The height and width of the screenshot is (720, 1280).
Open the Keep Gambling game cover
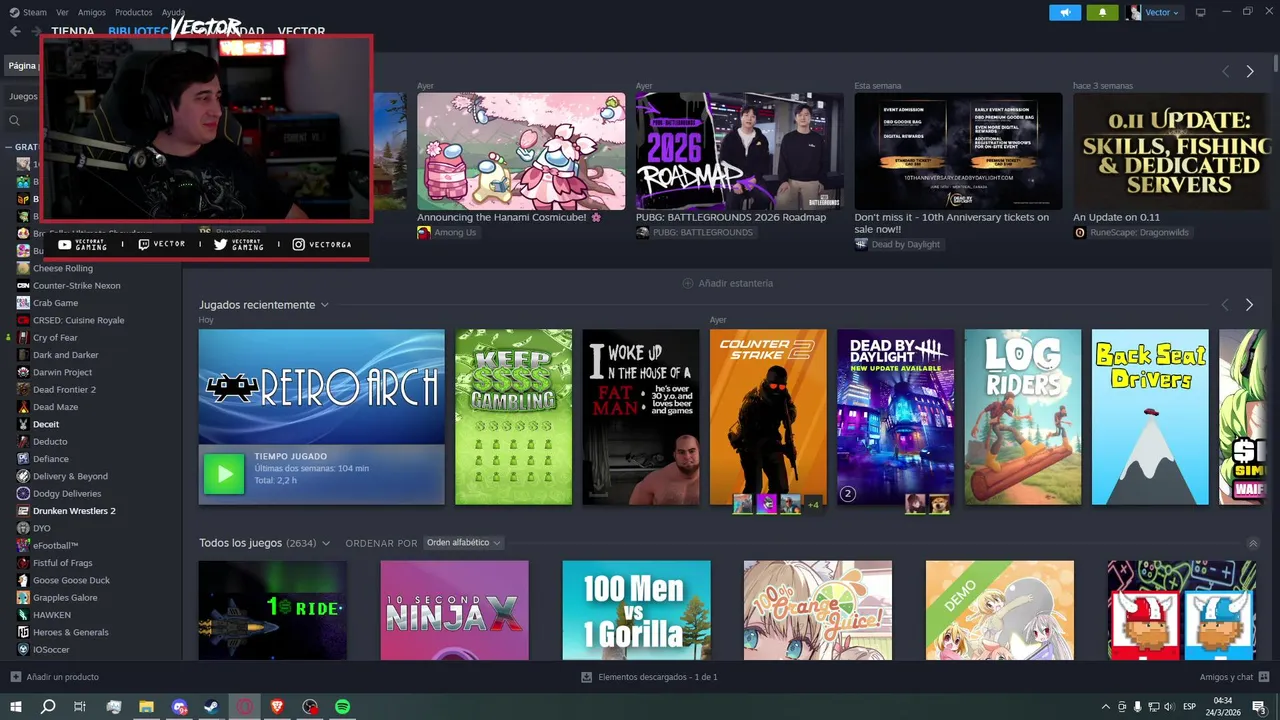pos(514,417)
